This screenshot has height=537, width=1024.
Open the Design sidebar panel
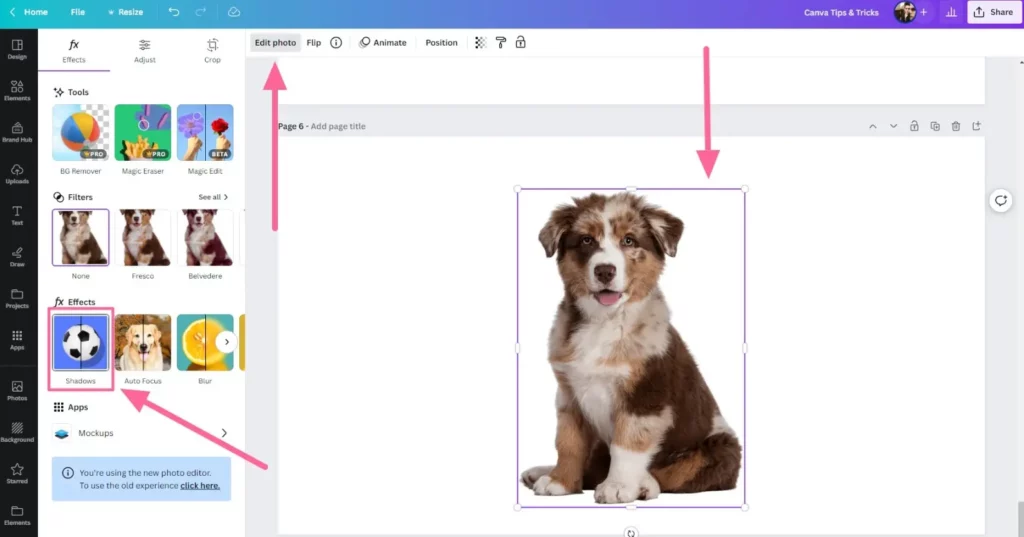pos(17,49)
